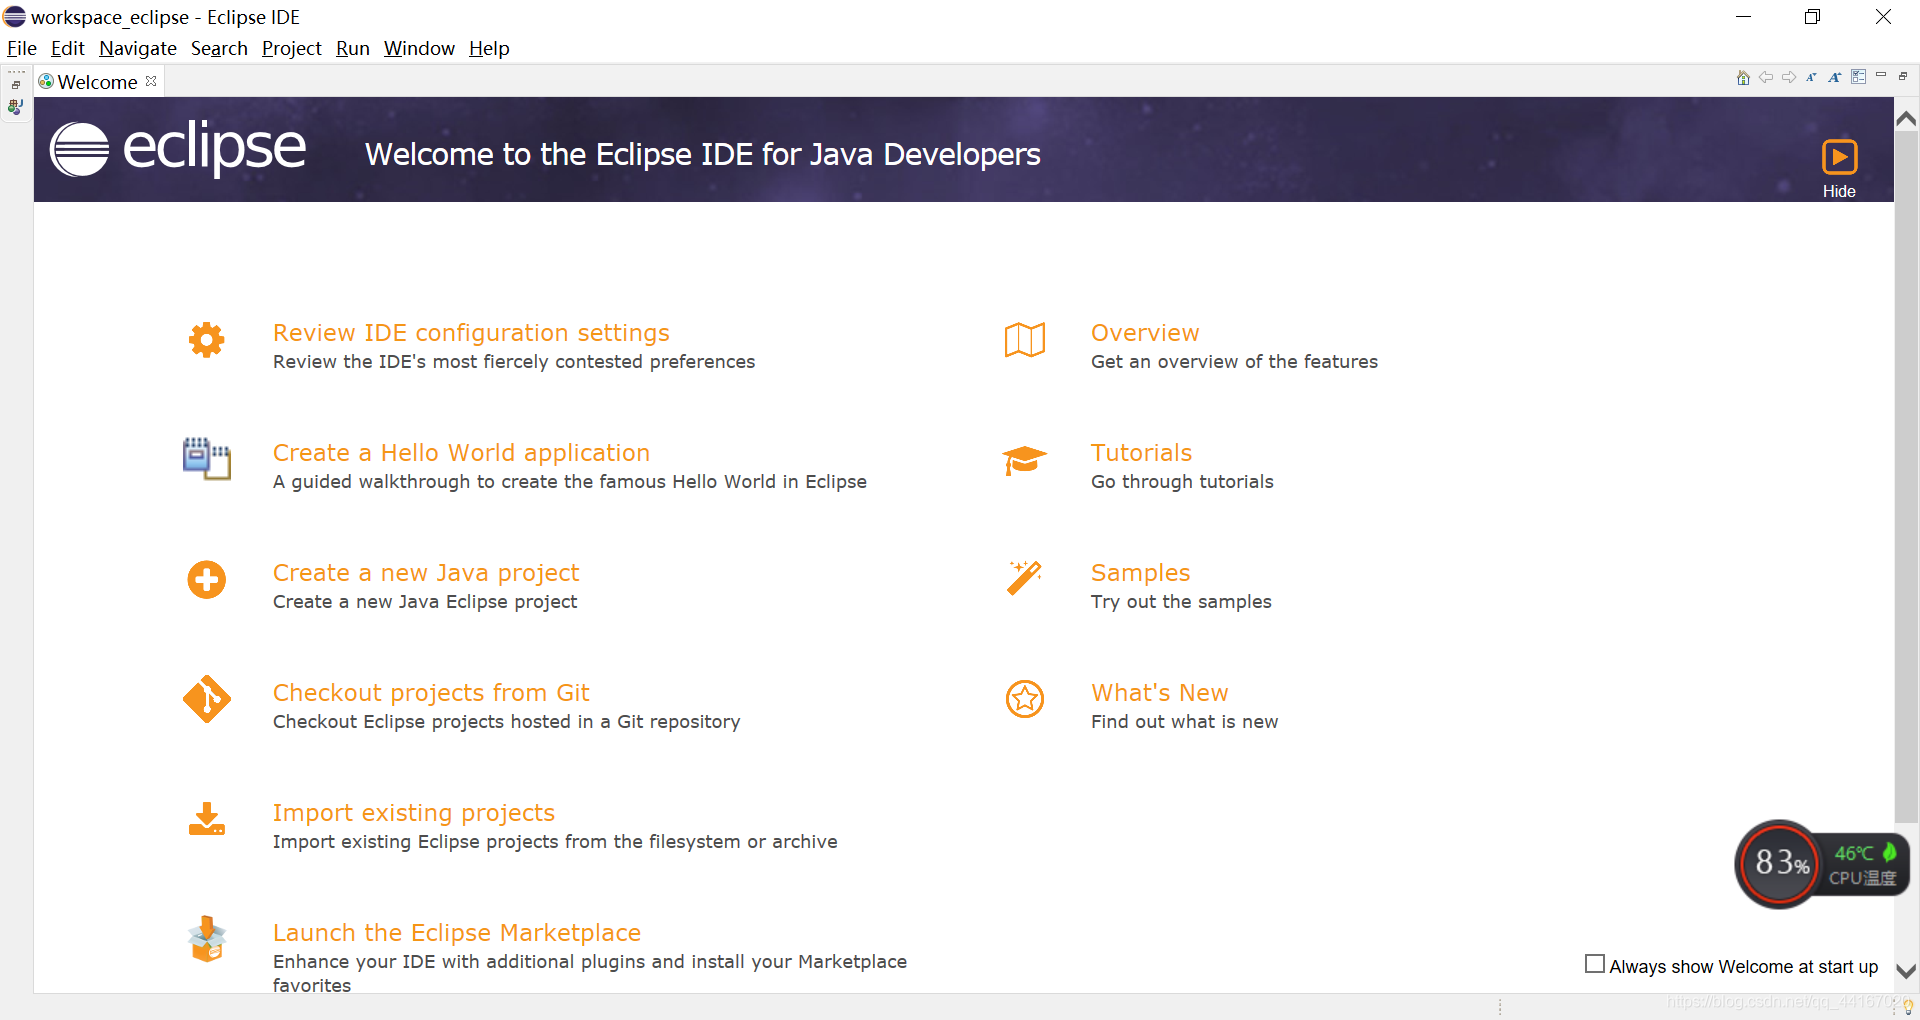Click 'Get an overview of the features' text
This screenshot has height=1020, width=1920.
[1234, 362]
